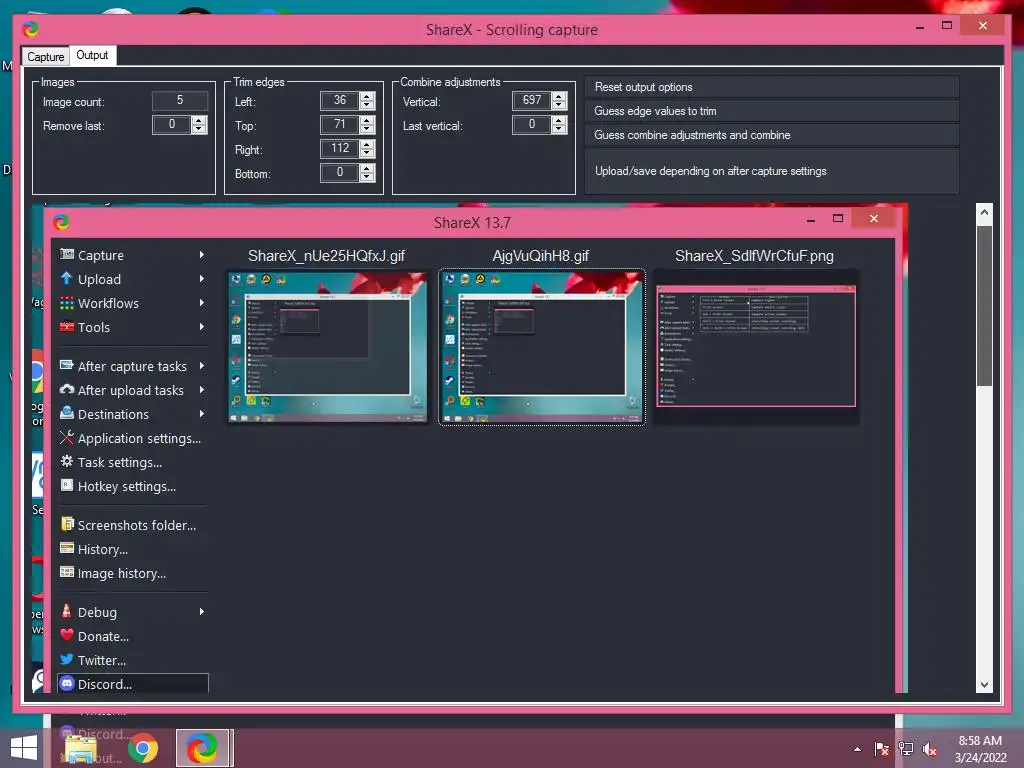This screenshot has height=768, width=1024.
Task: Increase the Remove last value
Action: pyautogui.click(x=199, y=120)
